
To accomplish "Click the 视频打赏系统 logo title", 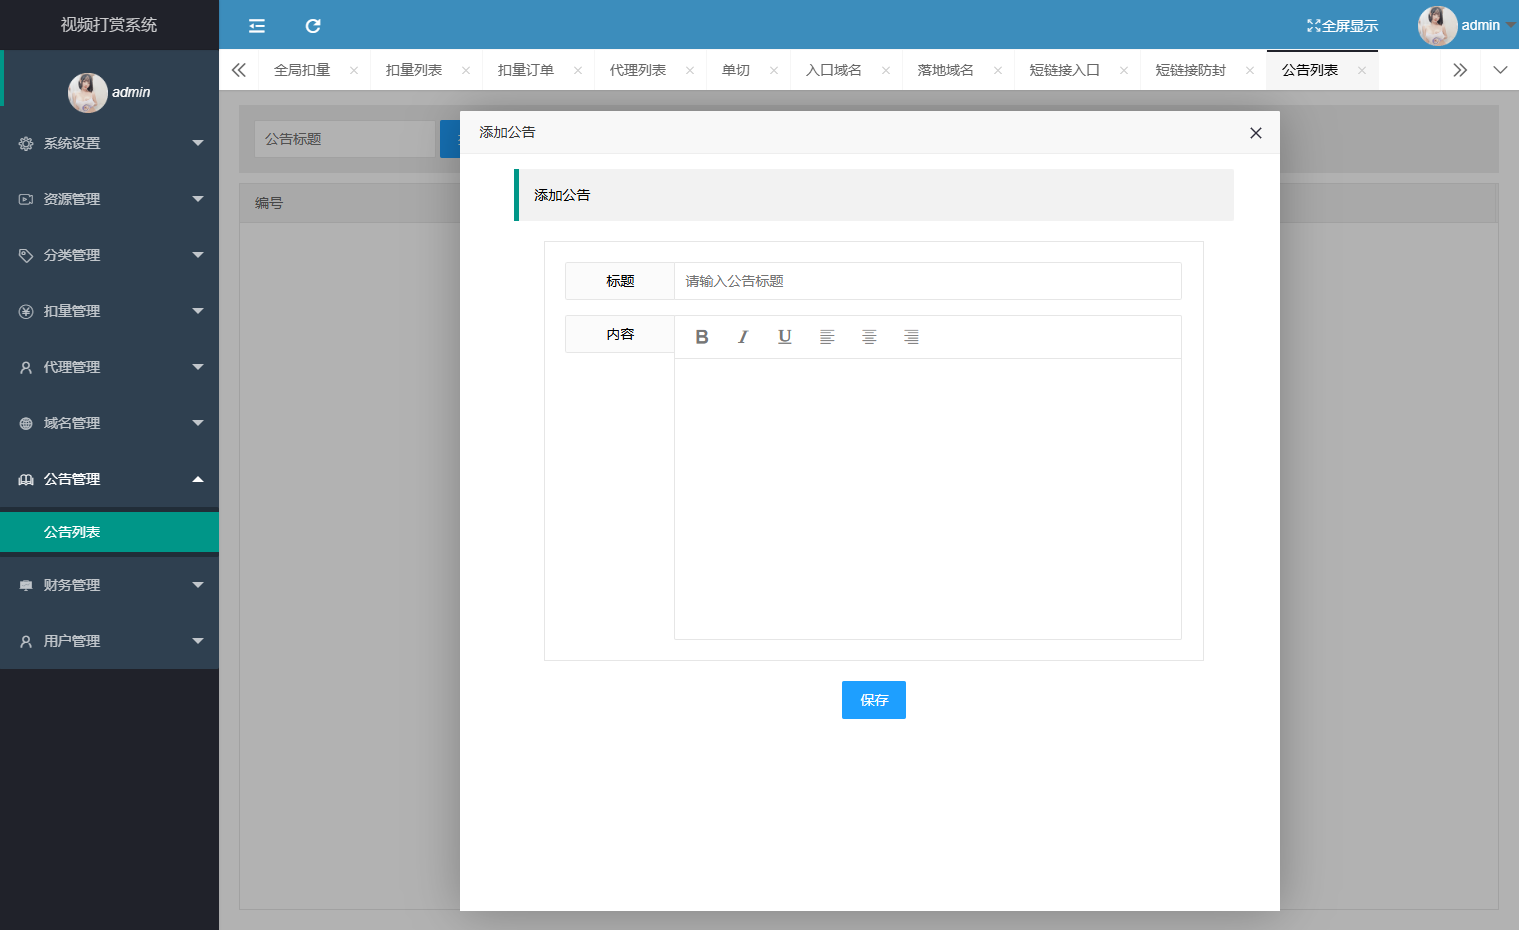I will 109,25.
